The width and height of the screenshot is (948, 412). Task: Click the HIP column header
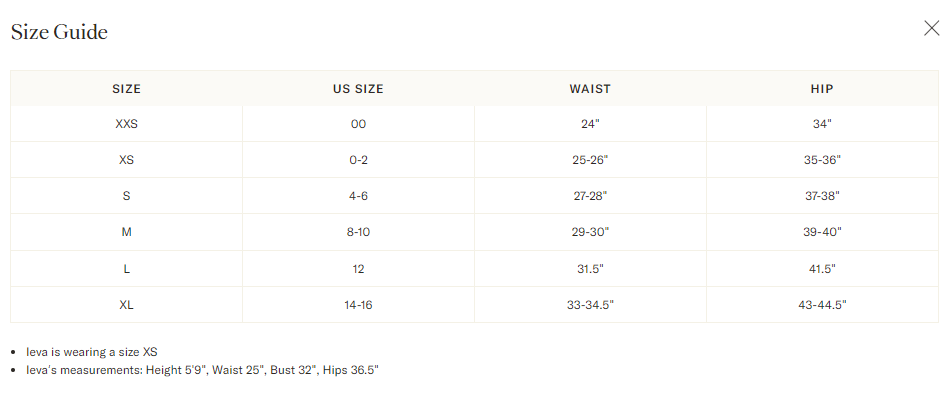822,89
